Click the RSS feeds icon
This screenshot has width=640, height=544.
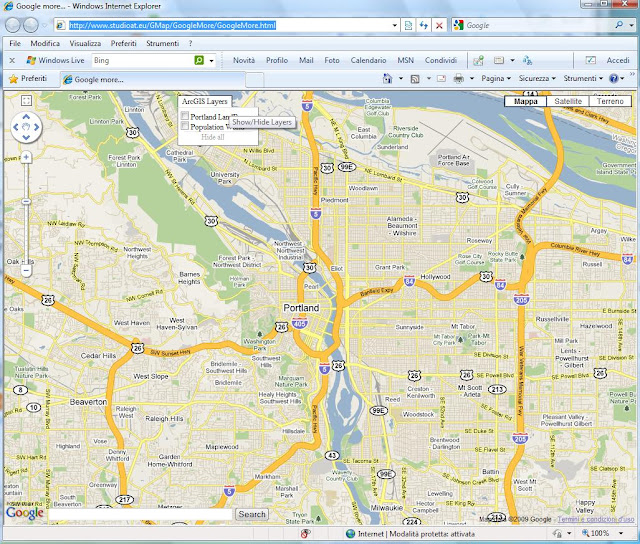coord(415,79)
